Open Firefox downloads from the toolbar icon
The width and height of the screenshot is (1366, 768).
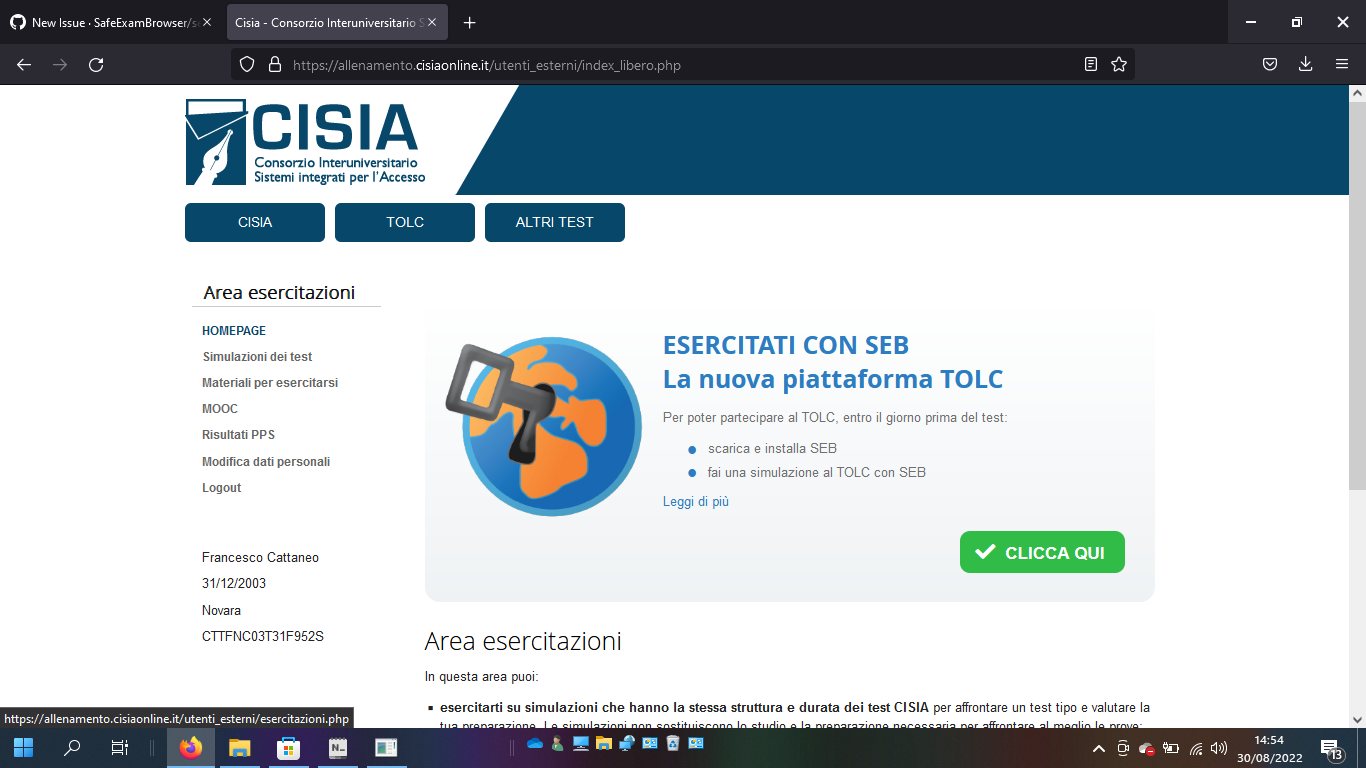(x=1305, y=64)
